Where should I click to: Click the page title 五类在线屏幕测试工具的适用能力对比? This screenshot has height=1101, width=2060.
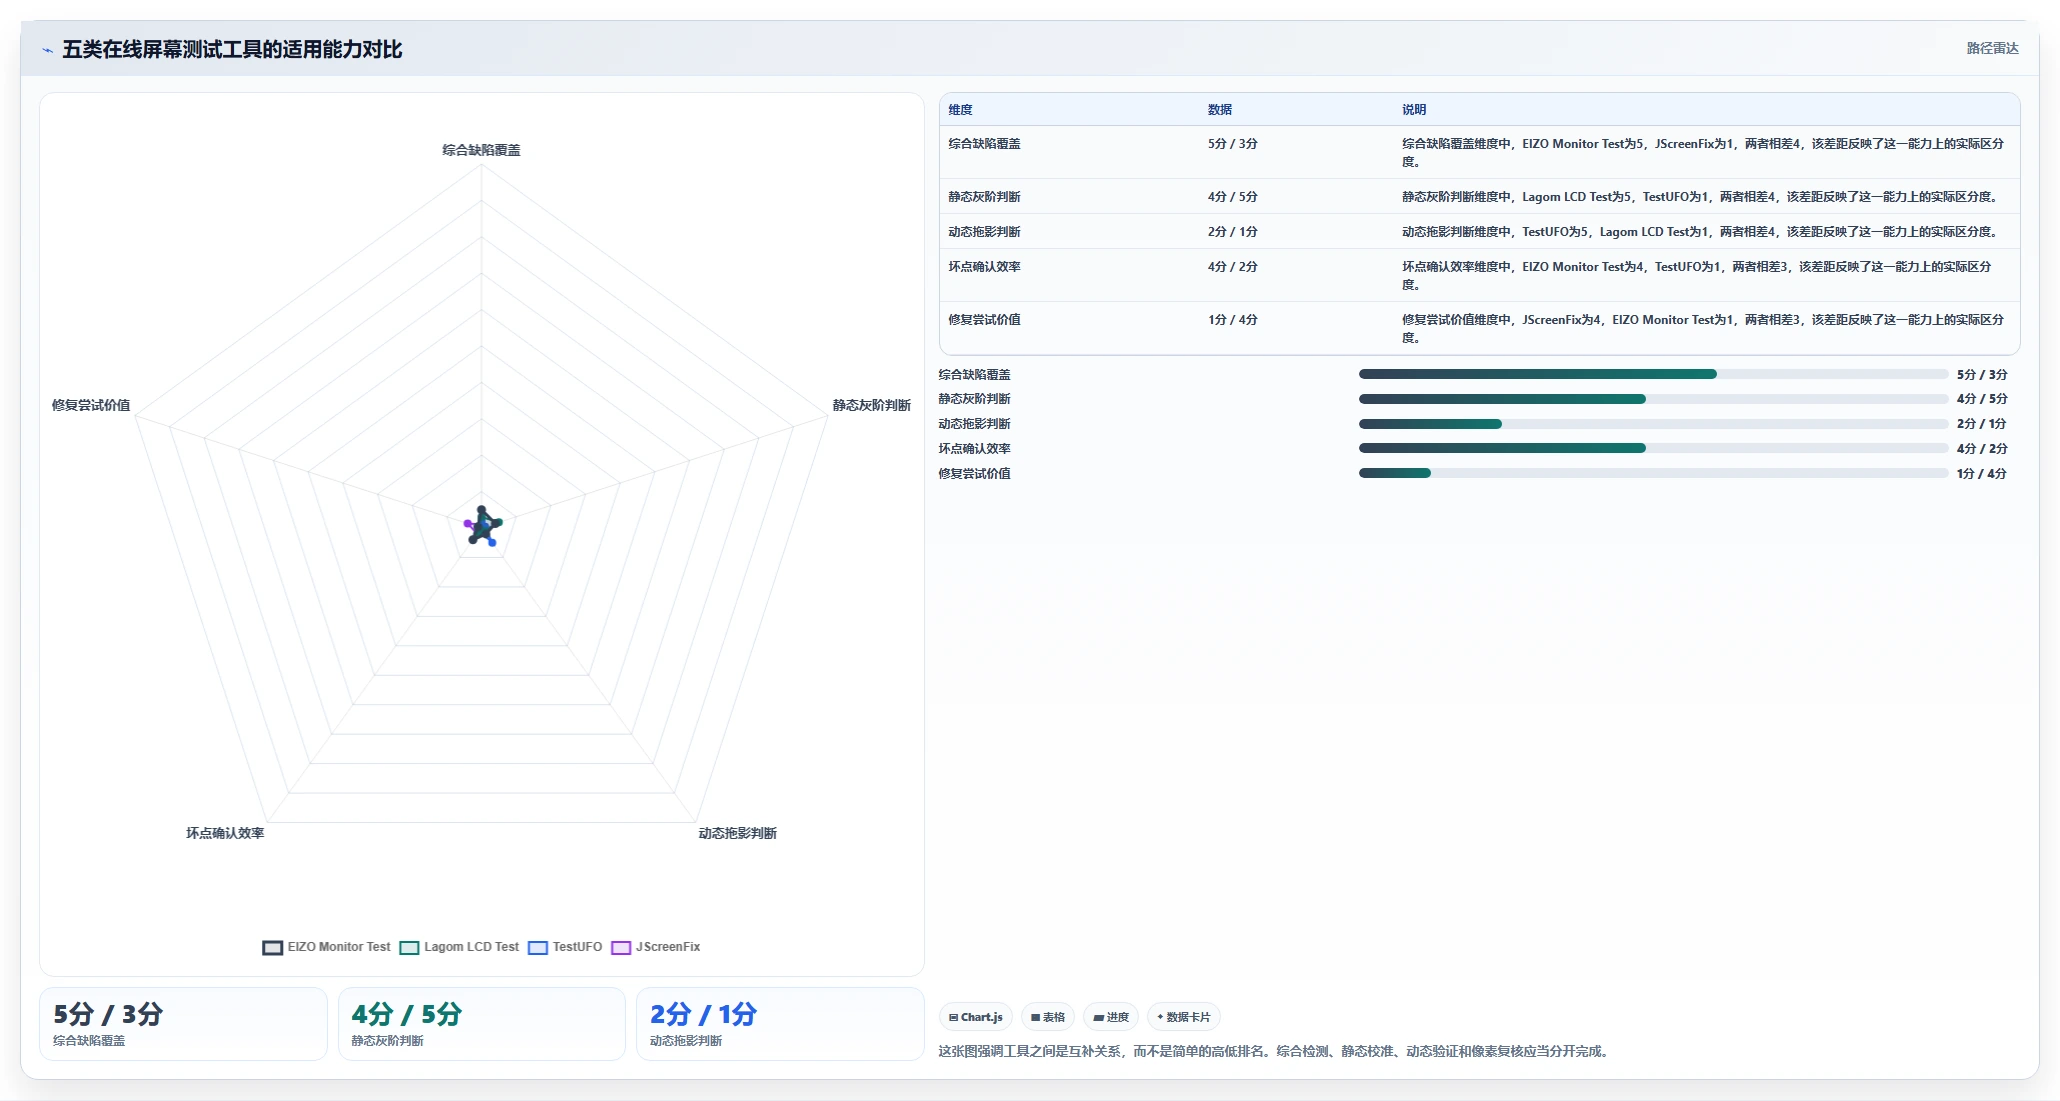coord(232,50)
